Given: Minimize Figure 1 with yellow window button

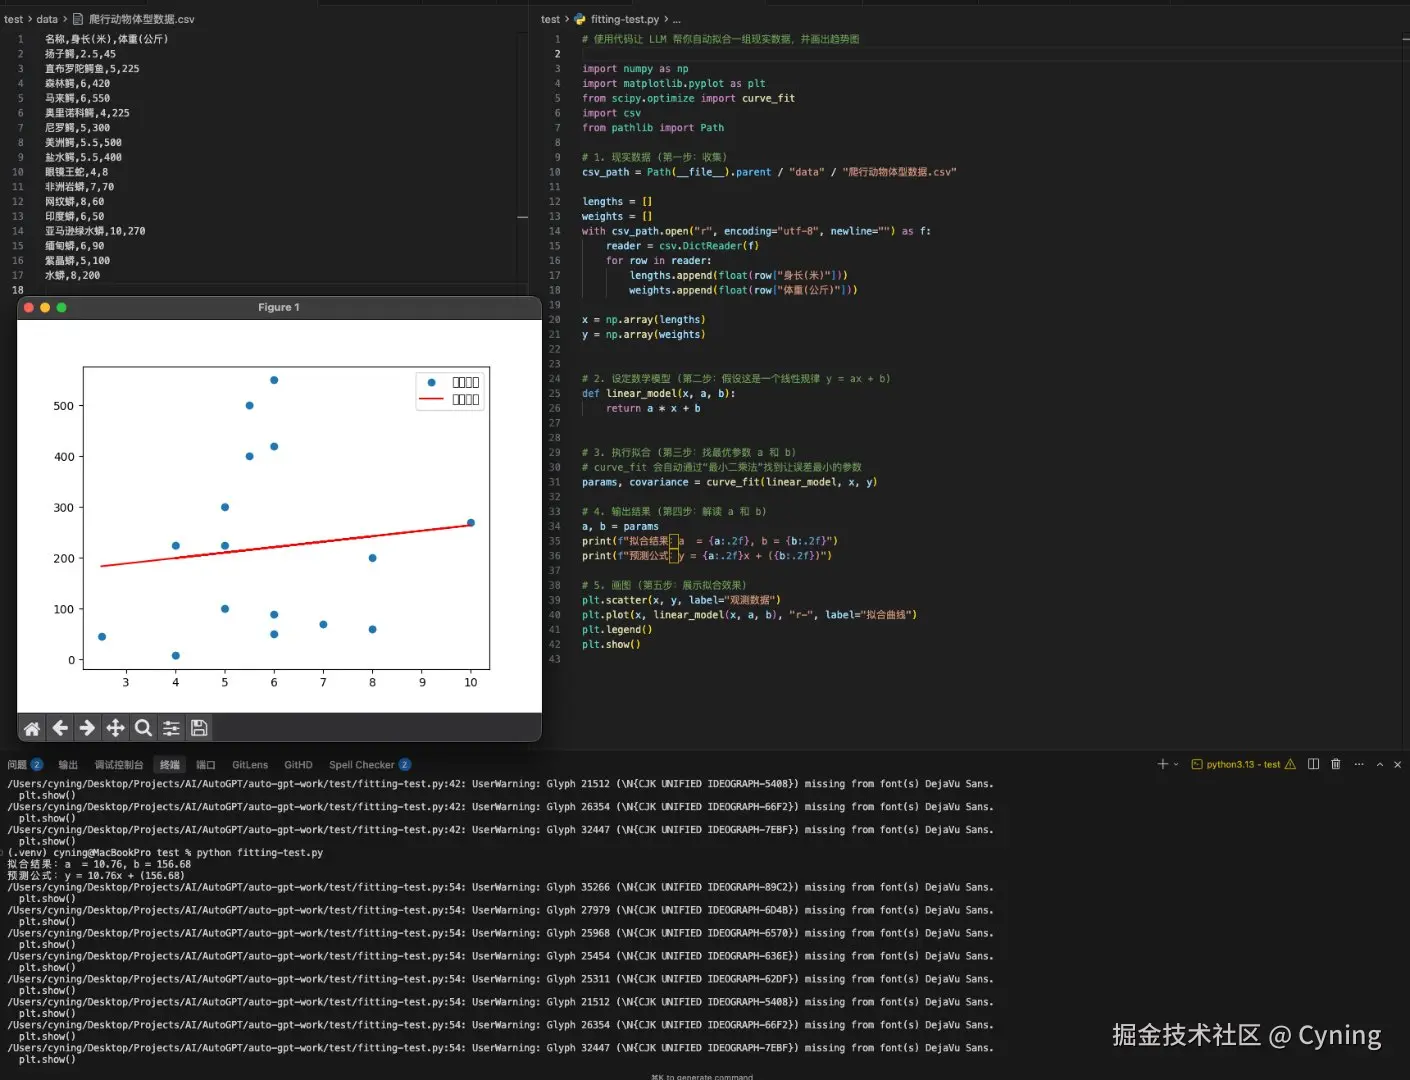Looking at the screenshot, I should (x=45, y=307).
